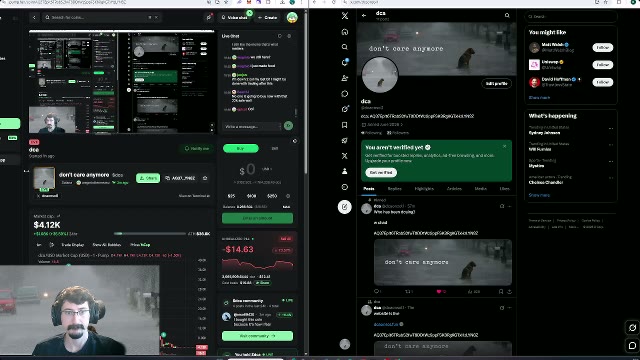Follow Matt Walsh

point(602,47)
